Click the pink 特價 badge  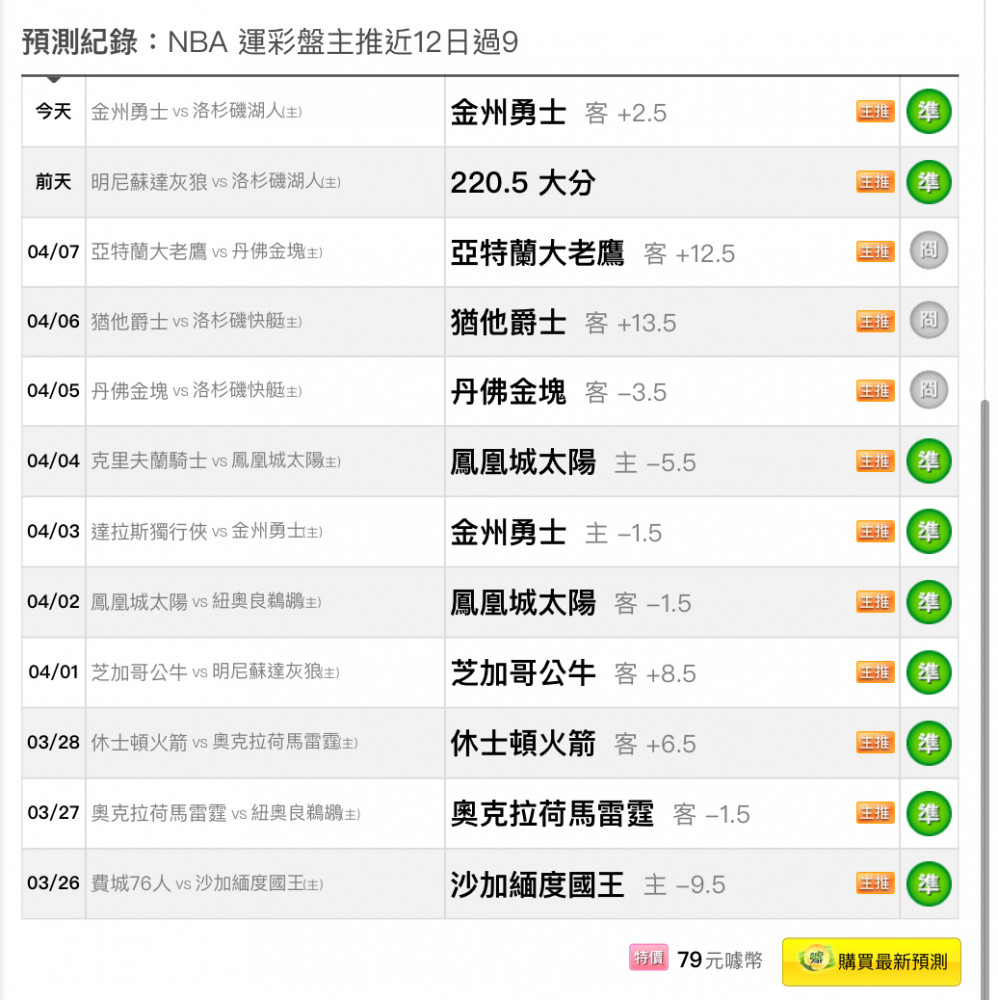649,957
